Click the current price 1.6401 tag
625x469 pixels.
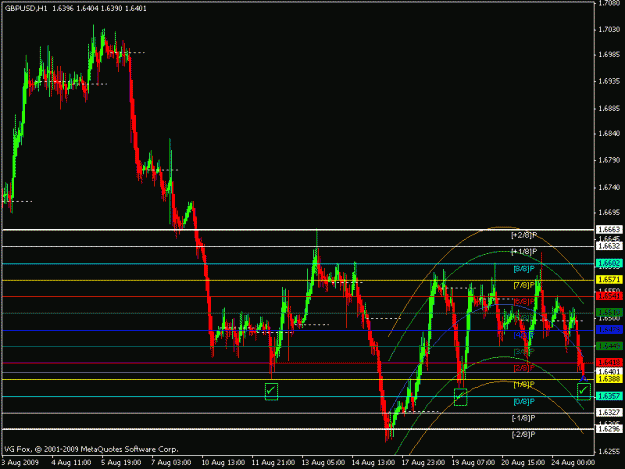tap(609, 372)
